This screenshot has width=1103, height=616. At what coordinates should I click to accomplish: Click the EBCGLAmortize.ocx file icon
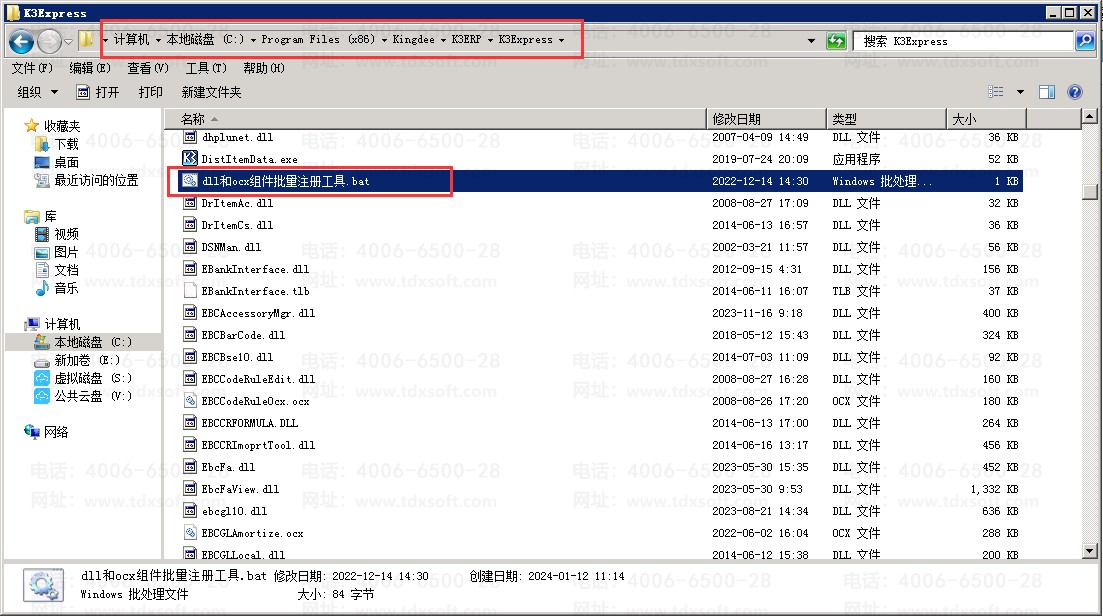tap(189, 533)
